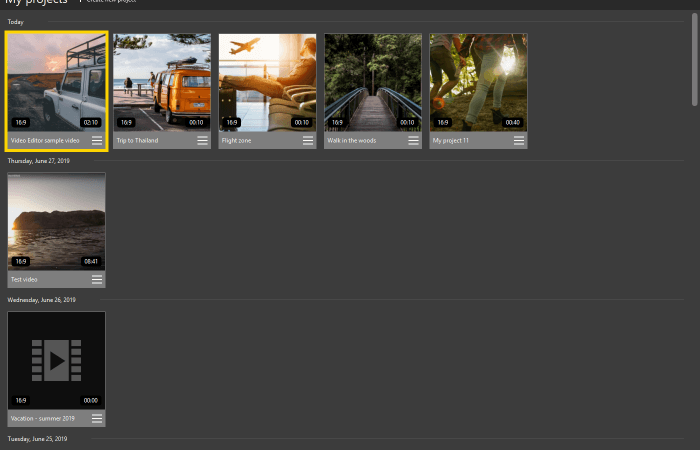Viewport: 700px width, 450px height.
Task: Select the Trip to Thailand thumbnail
Action: coord(162,83)
